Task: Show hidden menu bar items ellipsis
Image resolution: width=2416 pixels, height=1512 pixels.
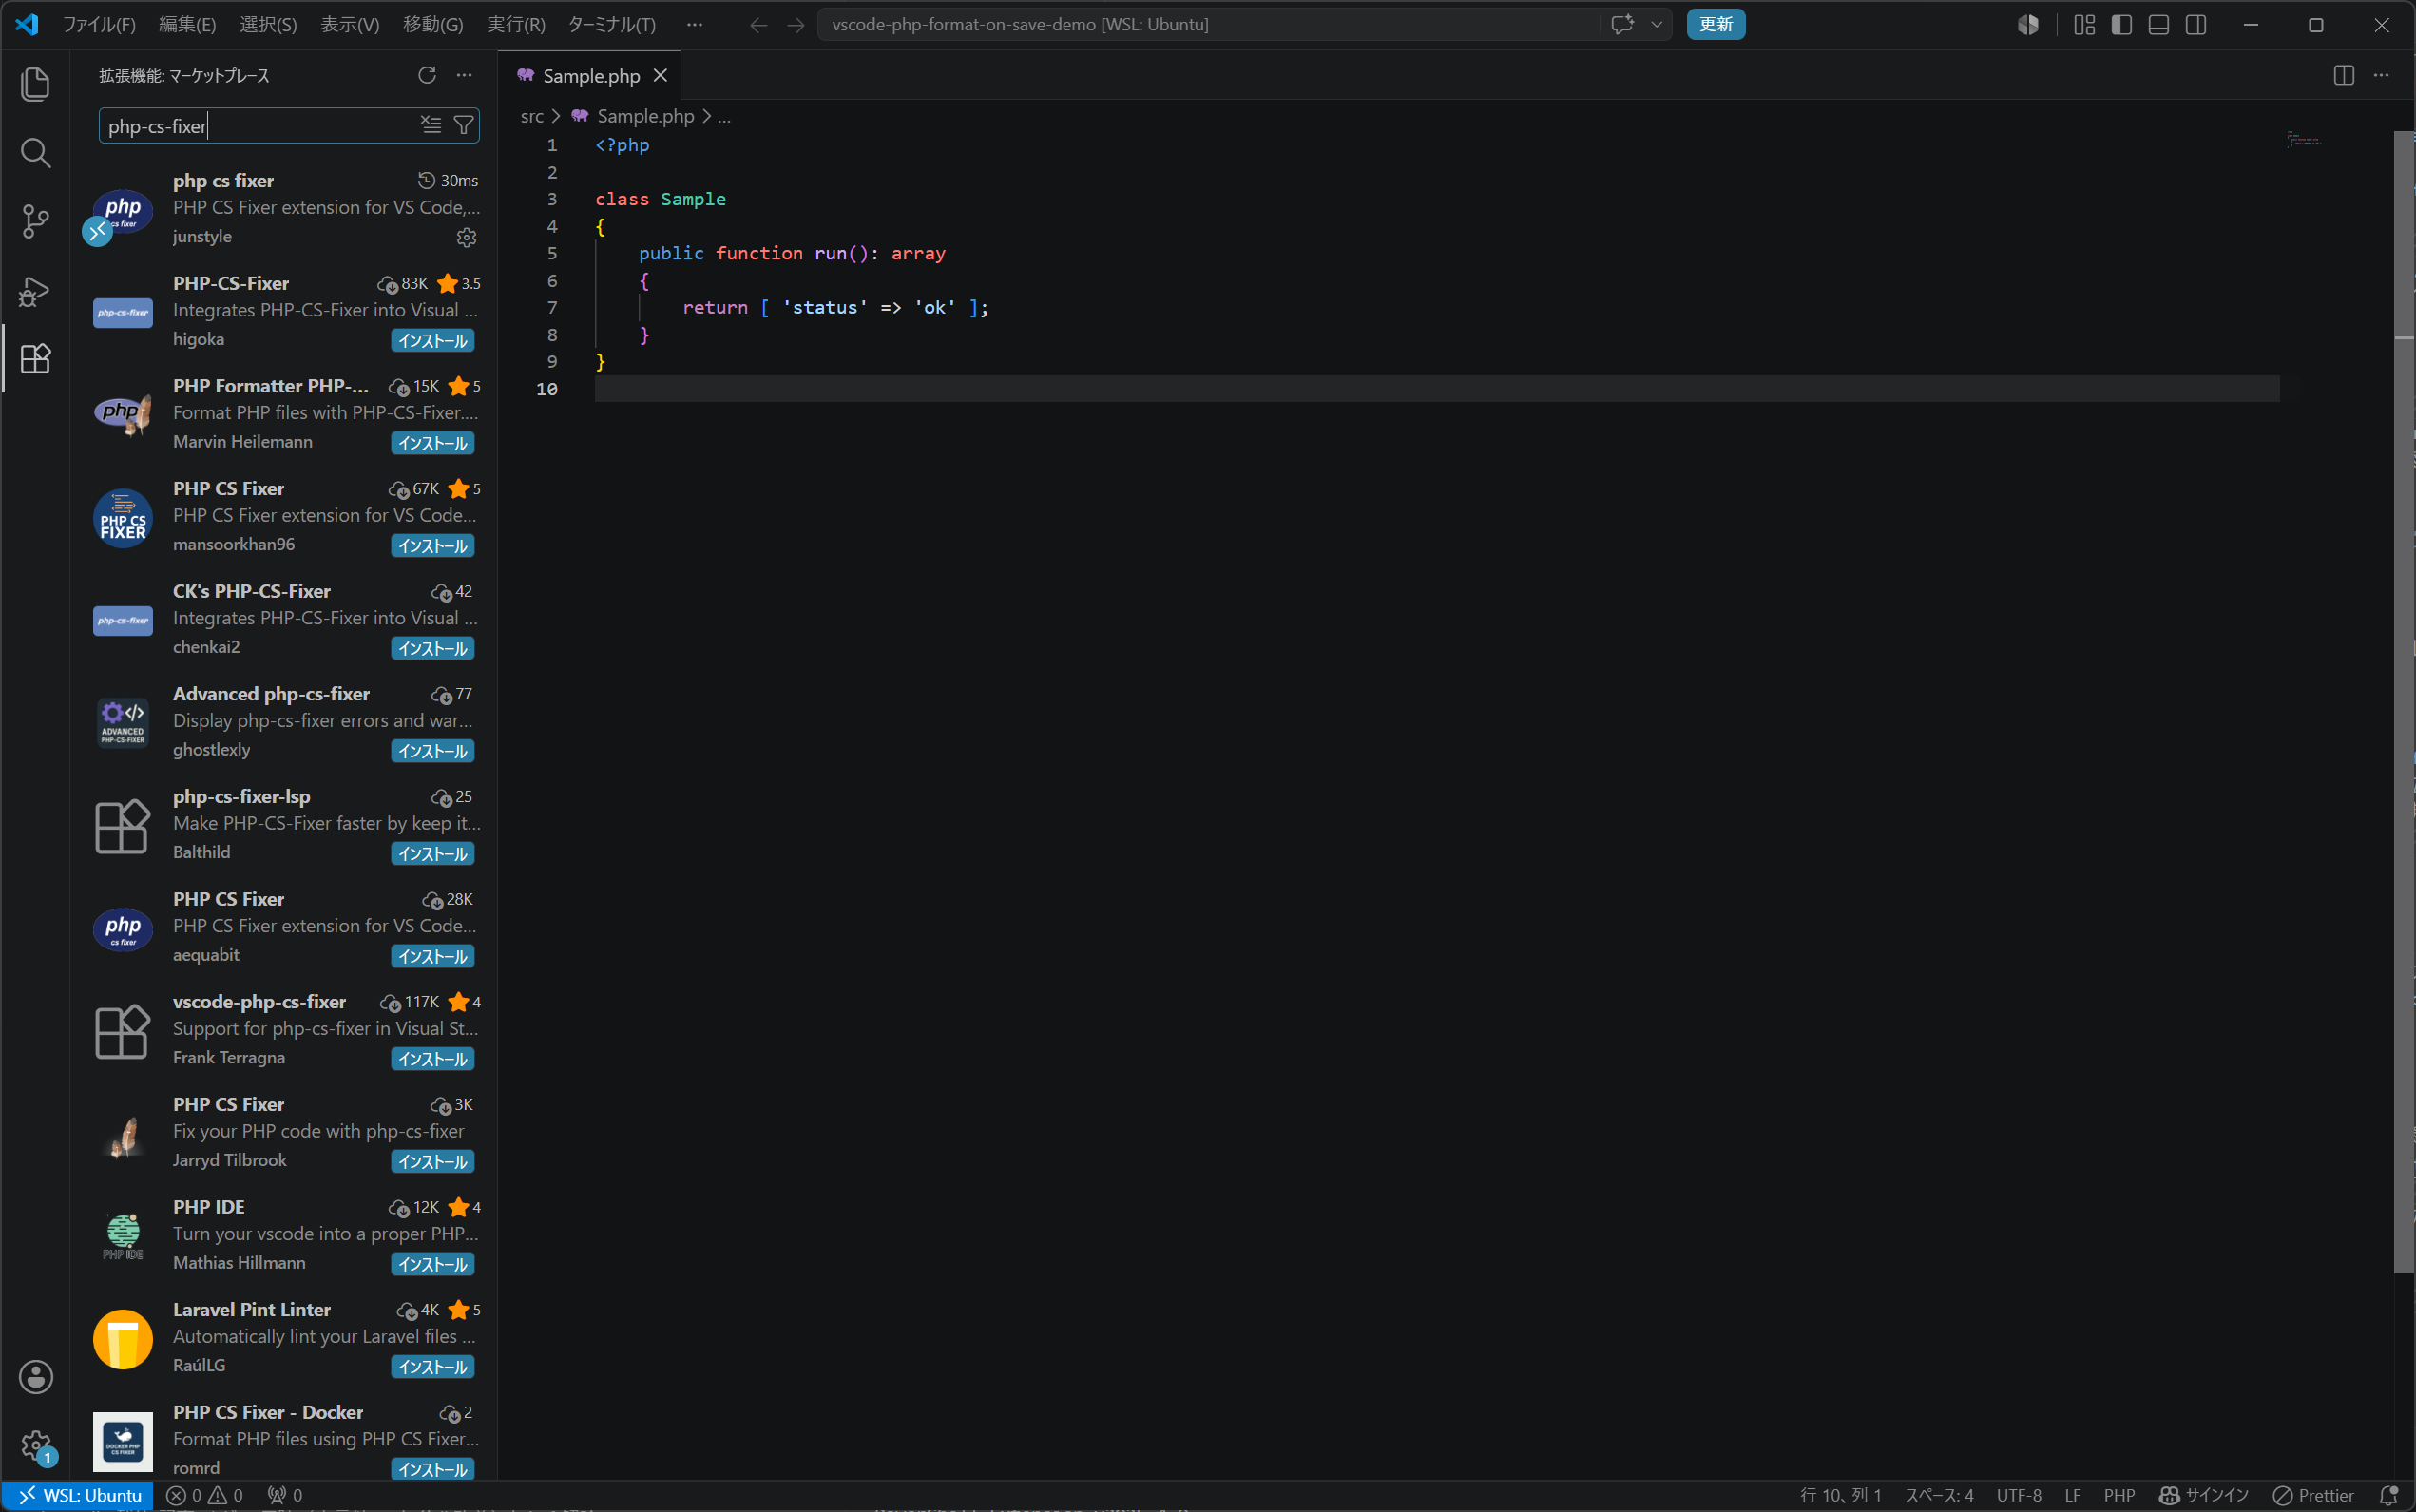Action: 694,25
